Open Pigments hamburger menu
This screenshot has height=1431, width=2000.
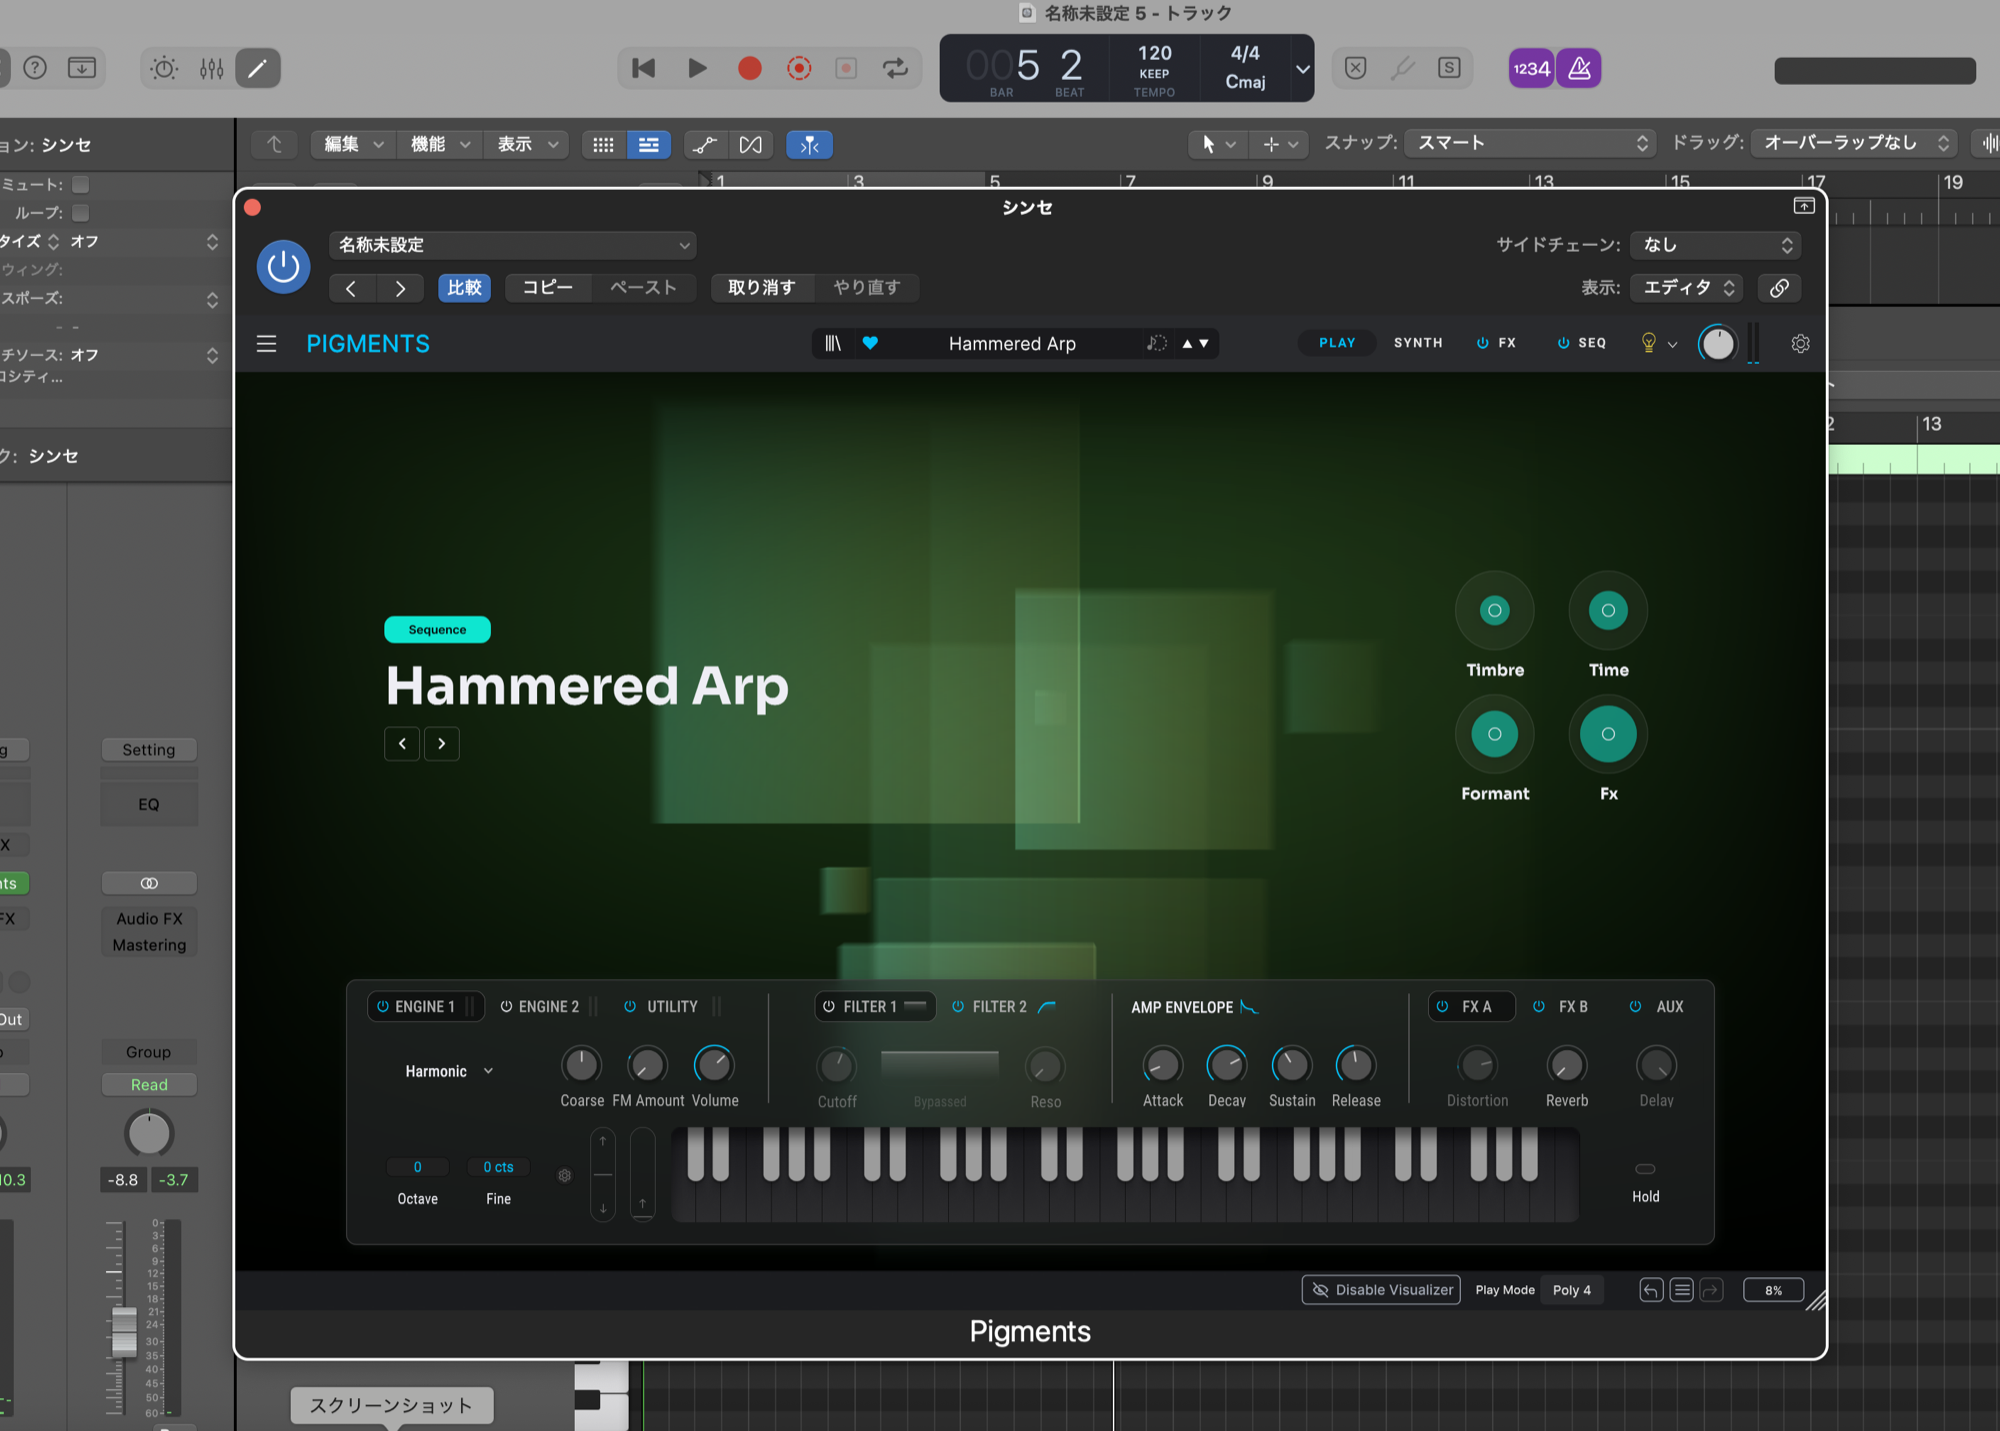click(266, 344)
